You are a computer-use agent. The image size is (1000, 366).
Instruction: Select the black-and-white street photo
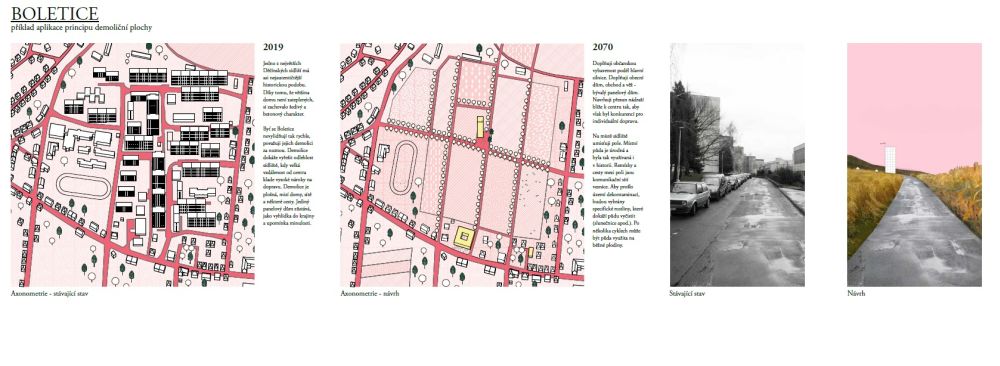tap(737, 165)
